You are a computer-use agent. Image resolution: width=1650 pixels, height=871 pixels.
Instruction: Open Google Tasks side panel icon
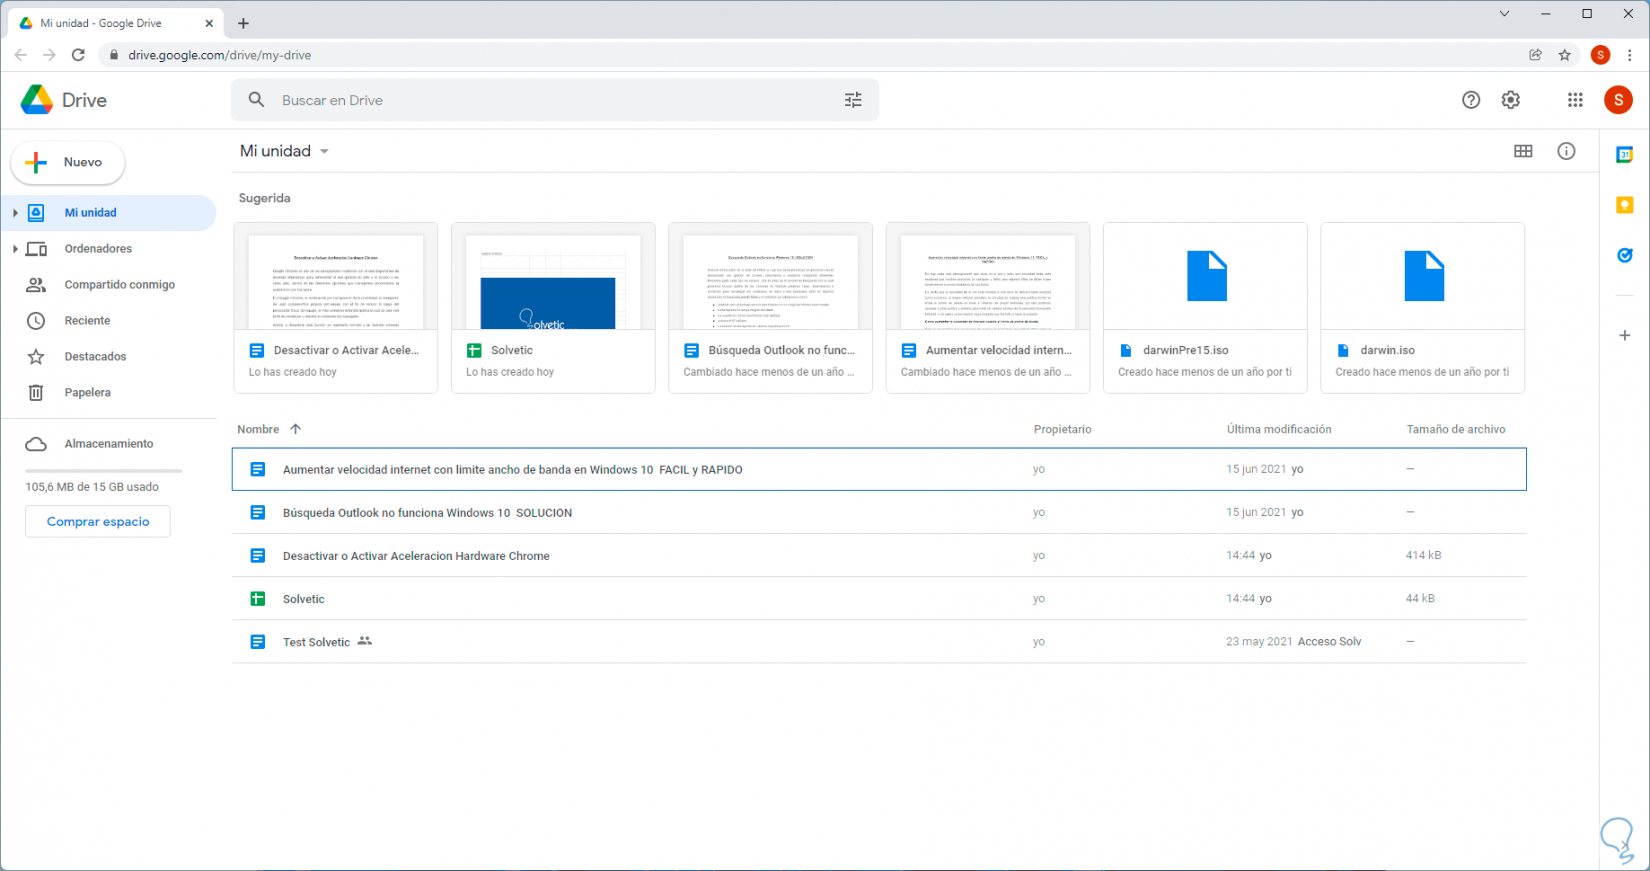pos(1625,256)
